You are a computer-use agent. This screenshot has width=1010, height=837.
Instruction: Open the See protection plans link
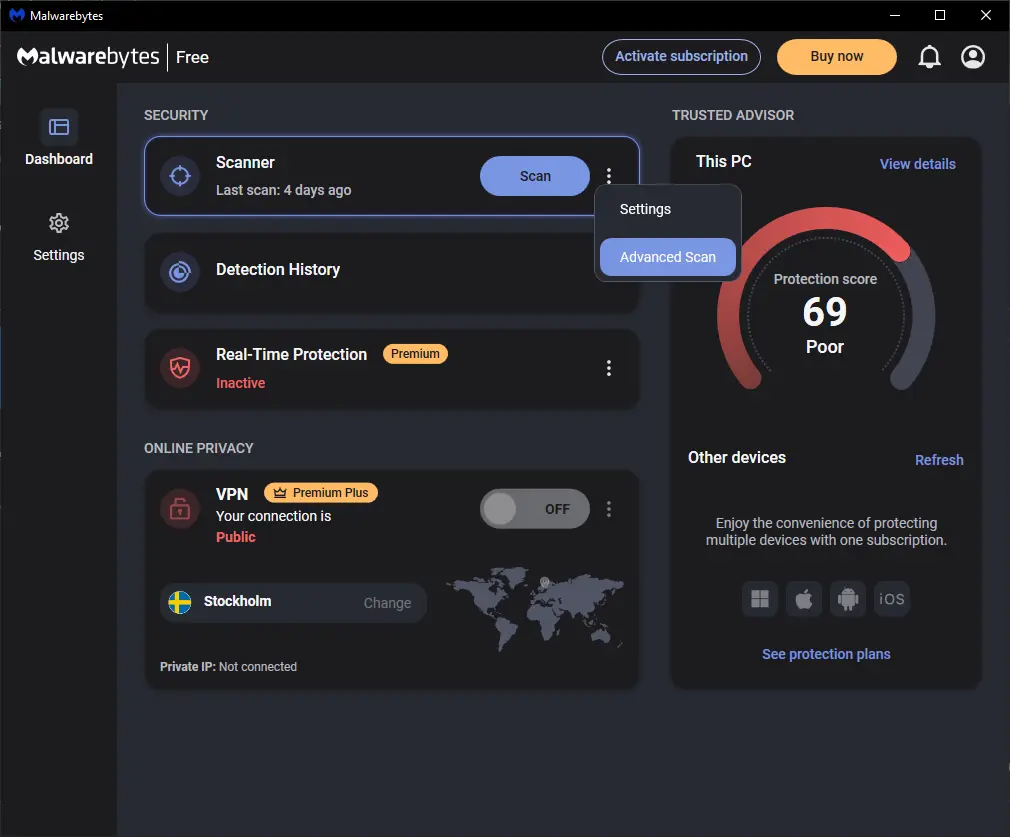[826, 654]
